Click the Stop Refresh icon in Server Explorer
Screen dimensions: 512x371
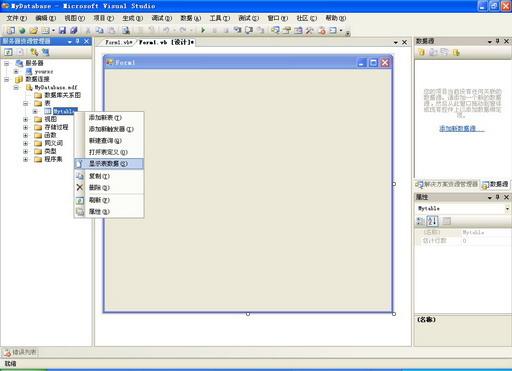click(x=20, y=52)
